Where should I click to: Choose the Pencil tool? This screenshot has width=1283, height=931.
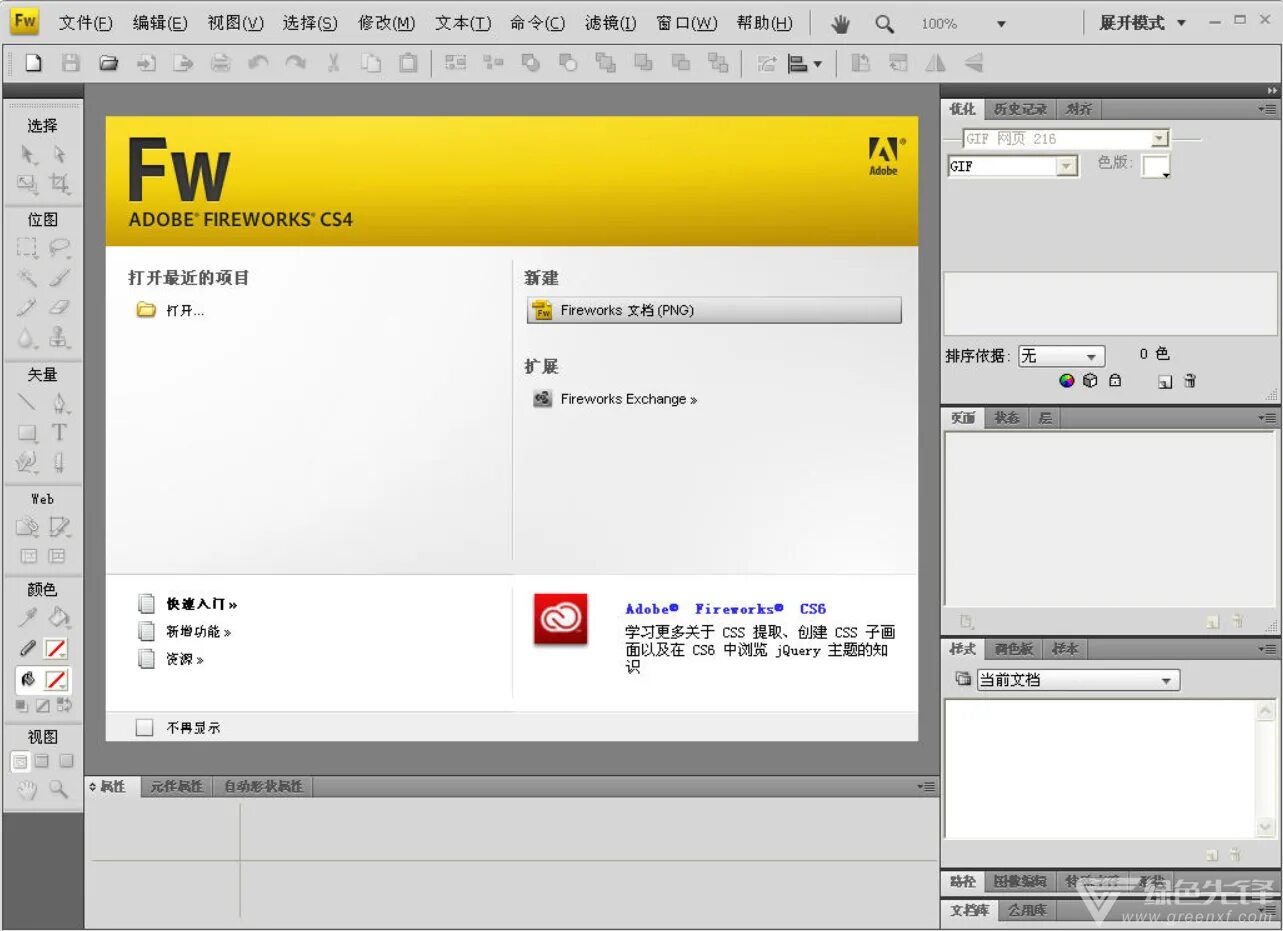pos(28,308)
